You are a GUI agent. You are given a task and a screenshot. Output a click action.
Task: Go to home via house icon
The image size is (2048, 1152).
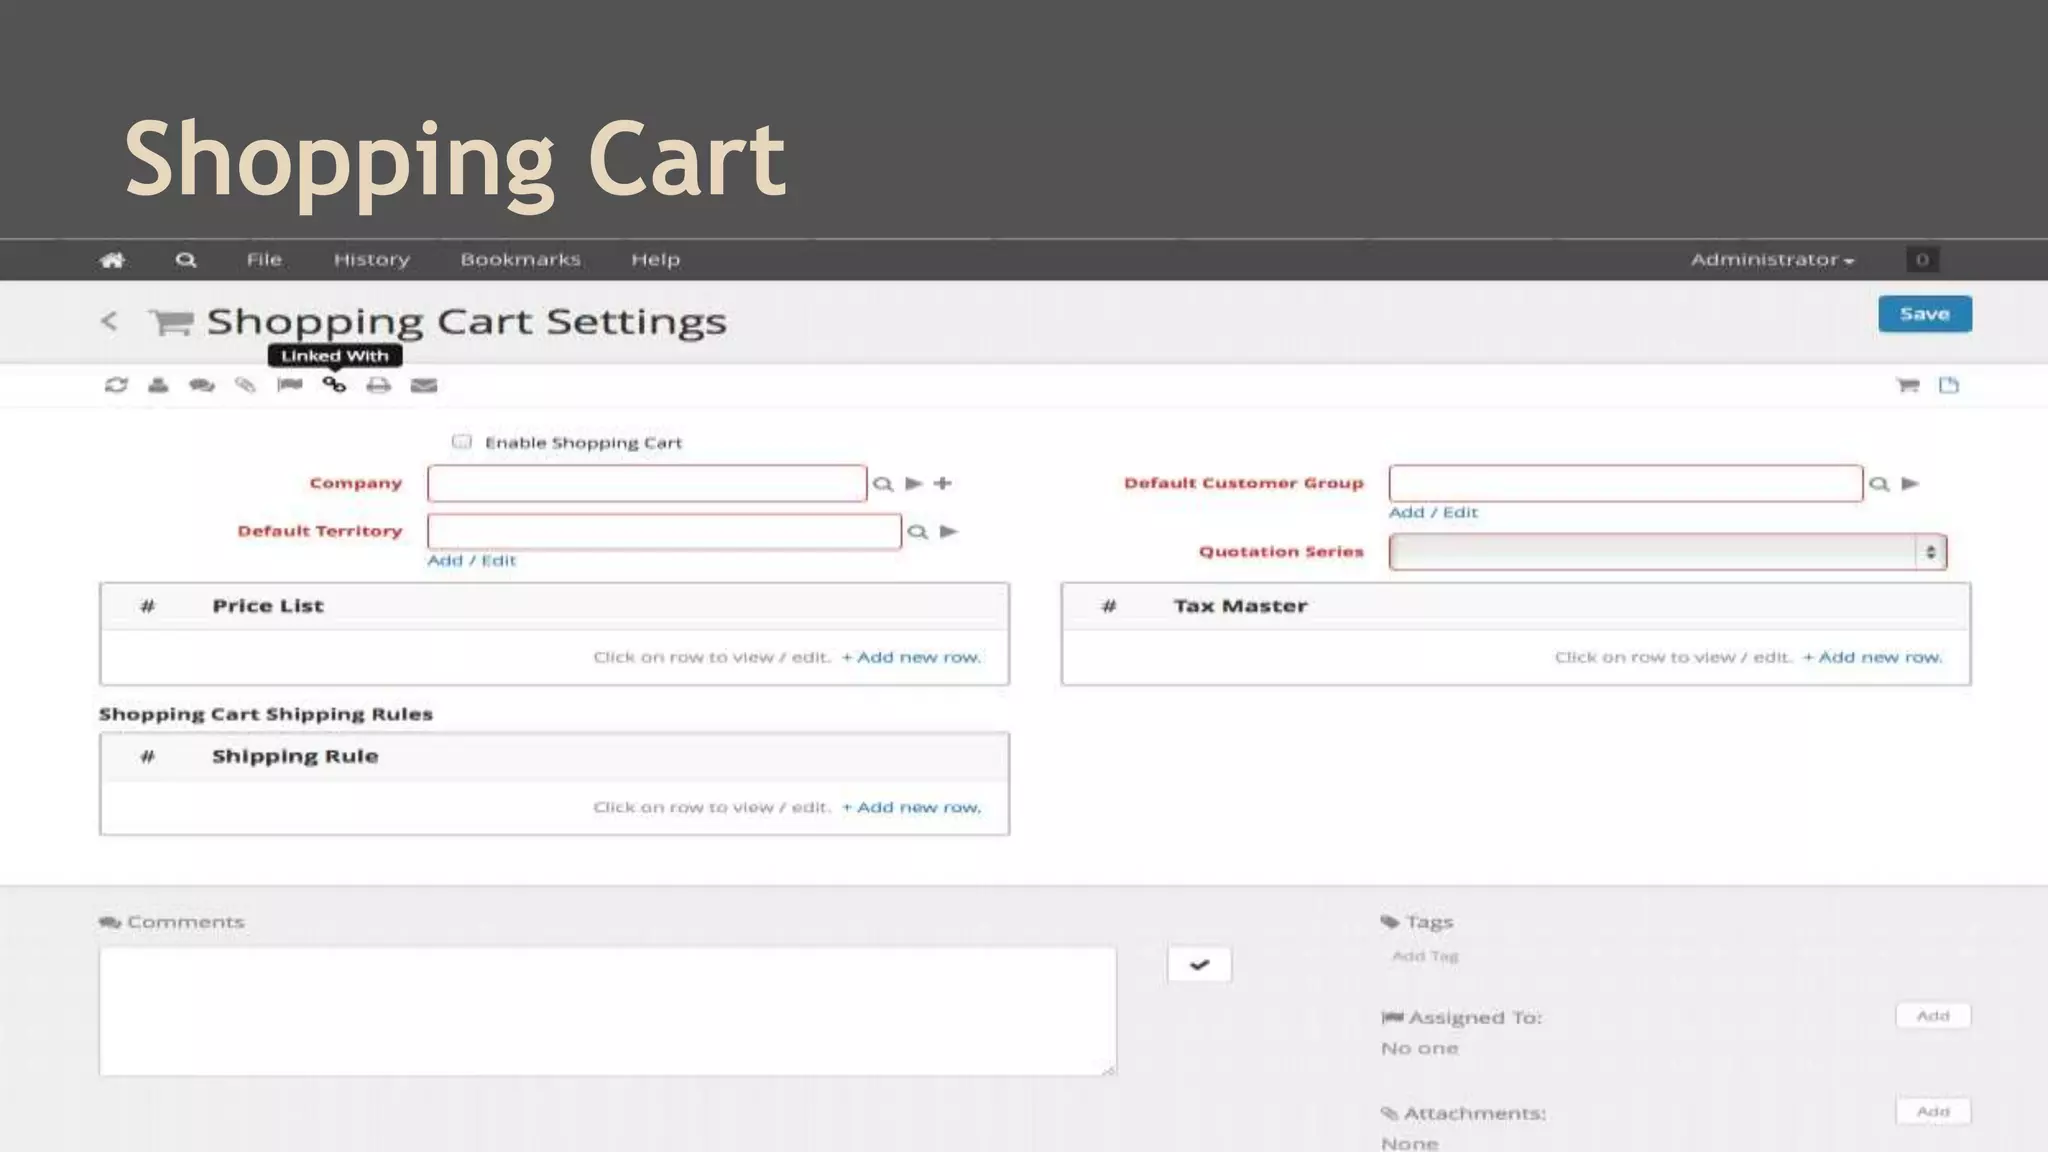click(112, 260)
